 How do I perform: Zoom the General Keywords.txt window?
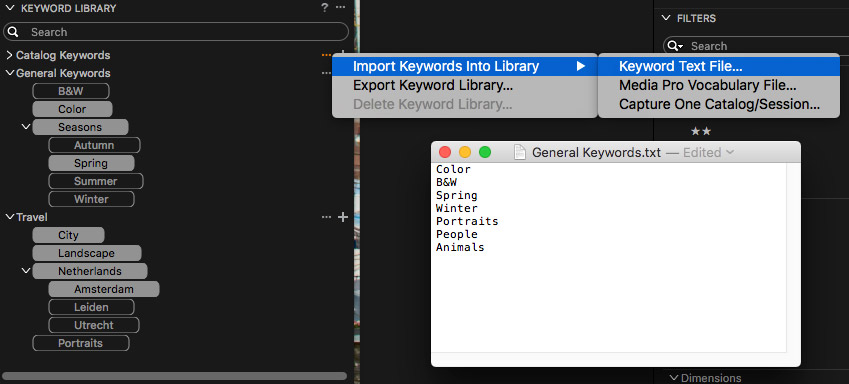pyautogui.click(x=485, y=152)
